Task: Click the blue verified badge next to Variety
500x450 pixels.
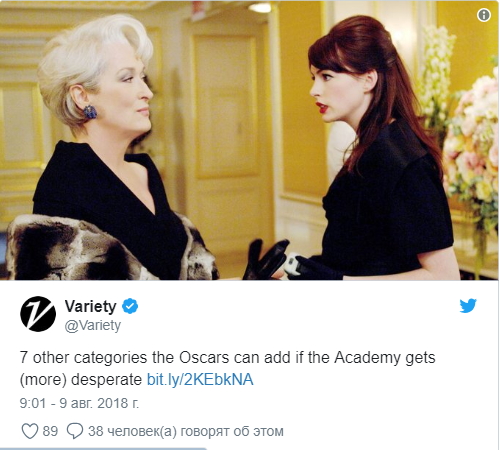Action: click(130, 306)
